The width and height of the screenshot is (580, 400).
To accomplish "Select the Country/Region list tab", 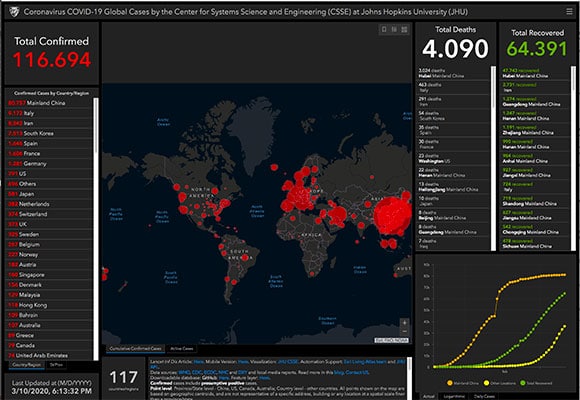I will 26,365.
